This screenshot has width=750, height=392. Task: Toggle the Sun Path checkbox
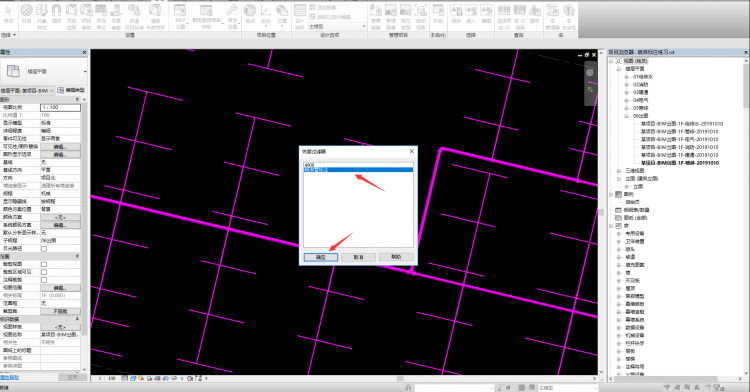[44, 249]
